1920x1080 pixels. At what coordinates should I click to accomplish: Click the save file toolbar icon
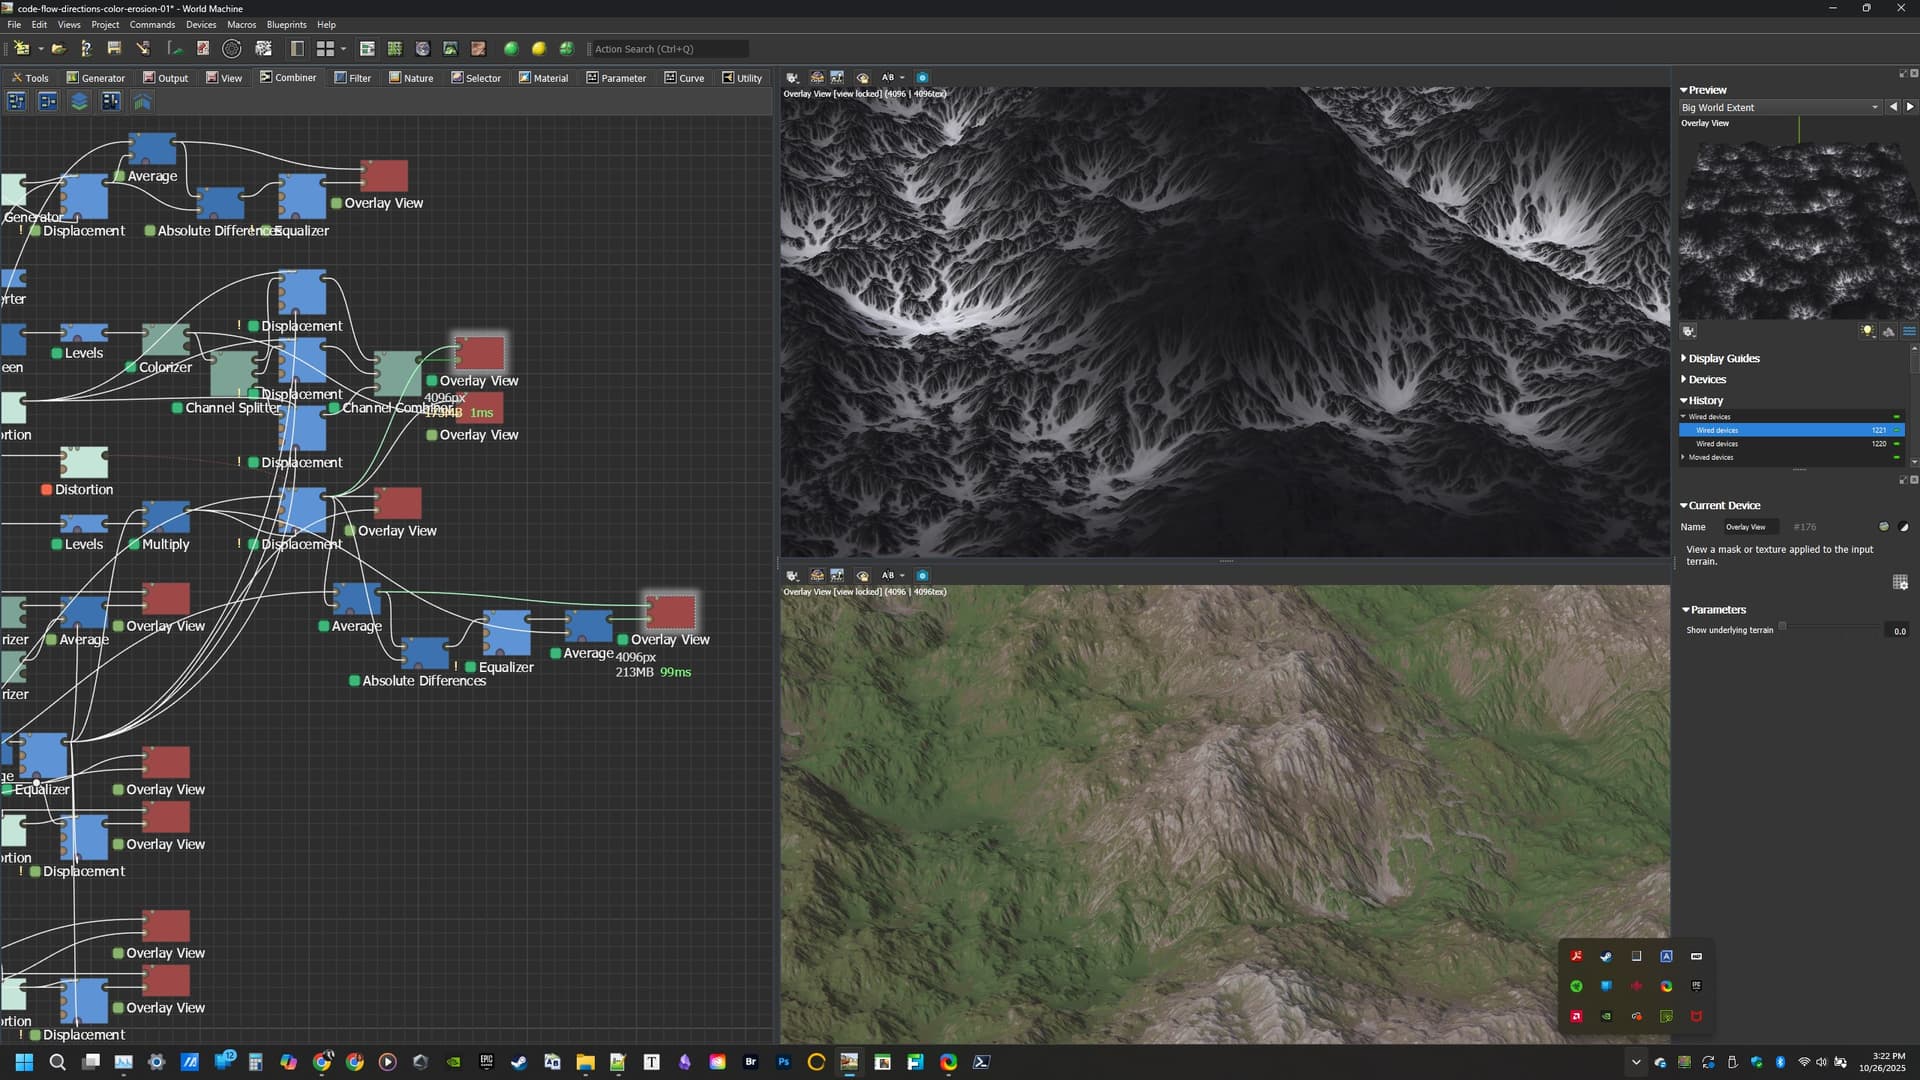point(114,49)
